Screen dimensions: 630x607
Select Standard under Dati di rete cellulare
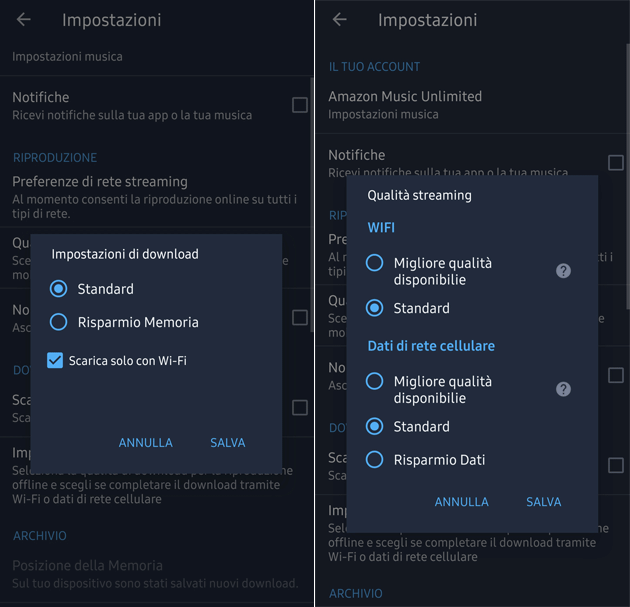(x=375, y=426)
